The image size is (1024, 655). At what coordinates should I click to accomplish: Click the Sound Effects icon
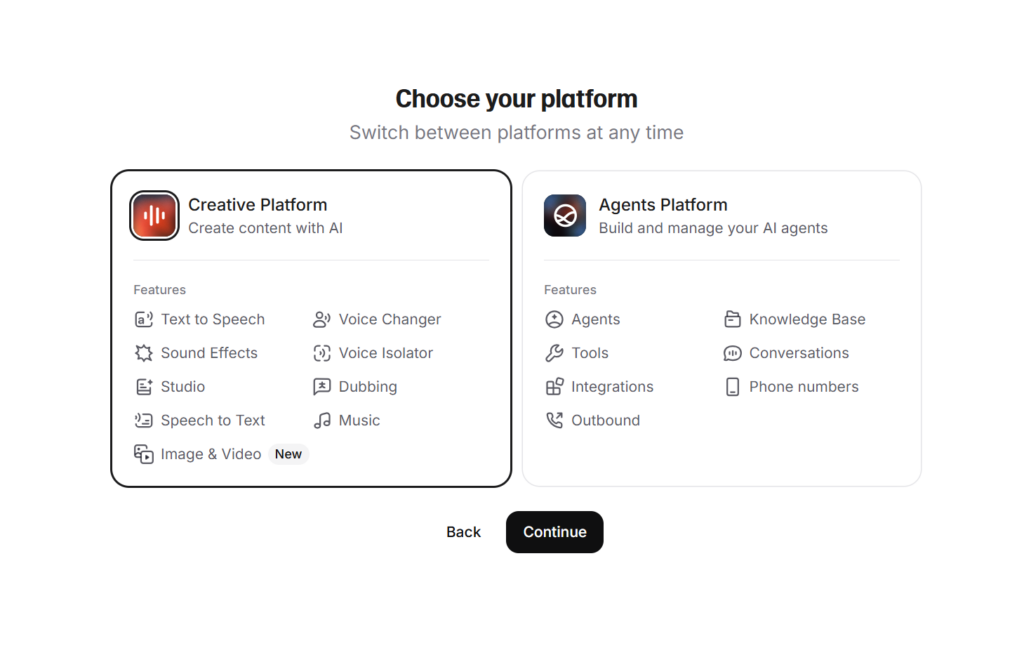[144, 353]
